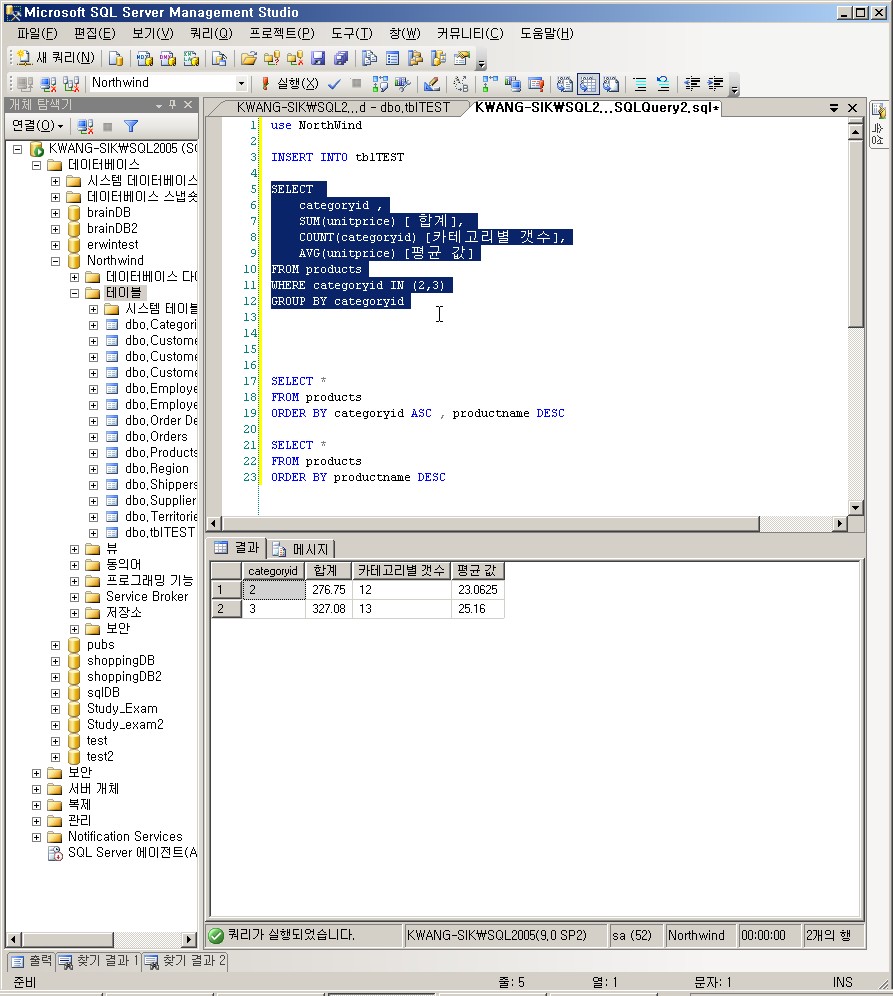Click the Parse checkmark icon
This screenshot has height=996, width=893.
(334, 83)
